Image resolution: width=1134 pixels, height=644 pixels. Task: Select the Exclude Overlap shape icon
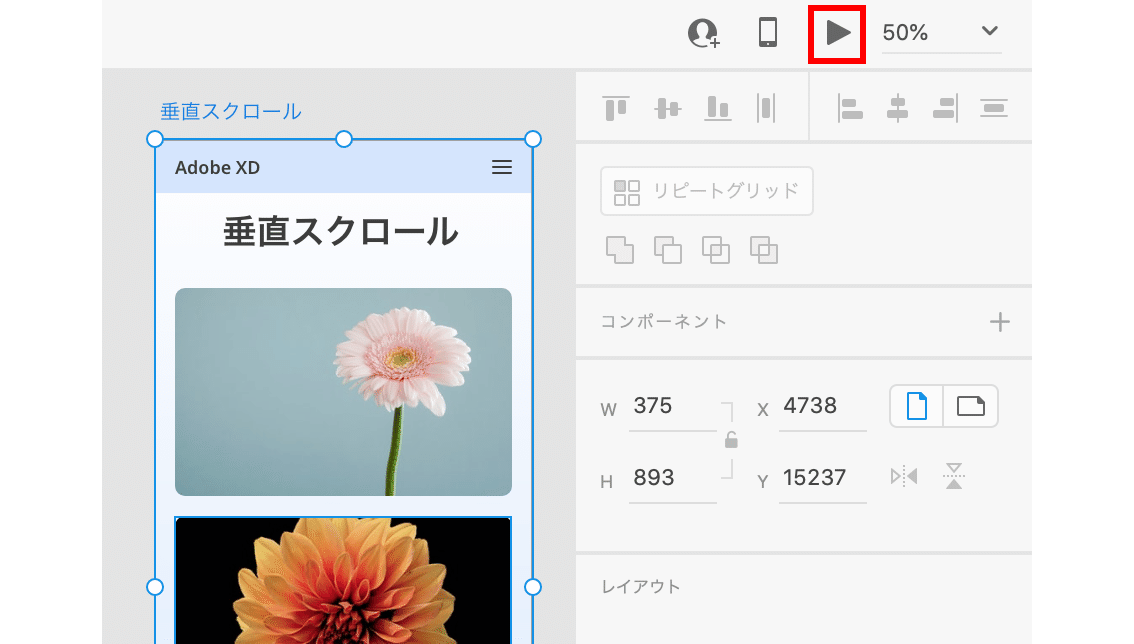[x=763, y=250]
